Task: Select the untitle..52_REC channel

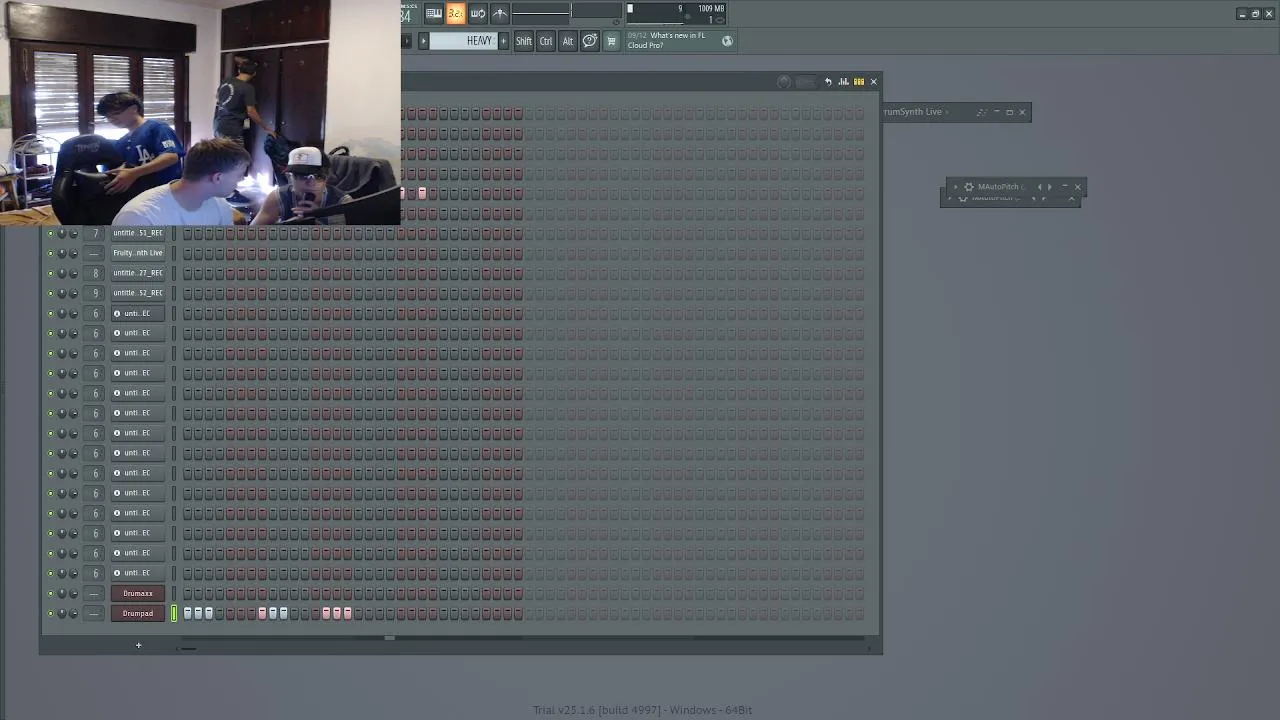Action: coord(138,293)
